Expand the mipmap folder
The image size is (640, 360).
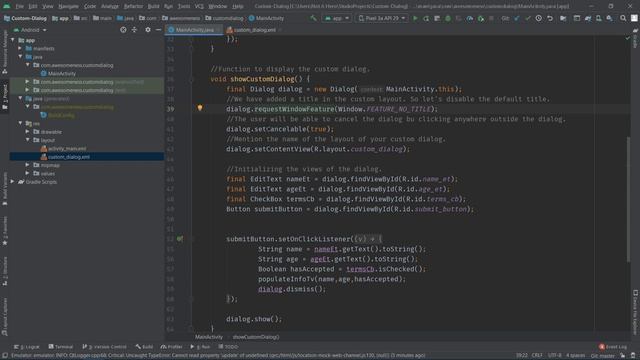[x=27, y=165]
